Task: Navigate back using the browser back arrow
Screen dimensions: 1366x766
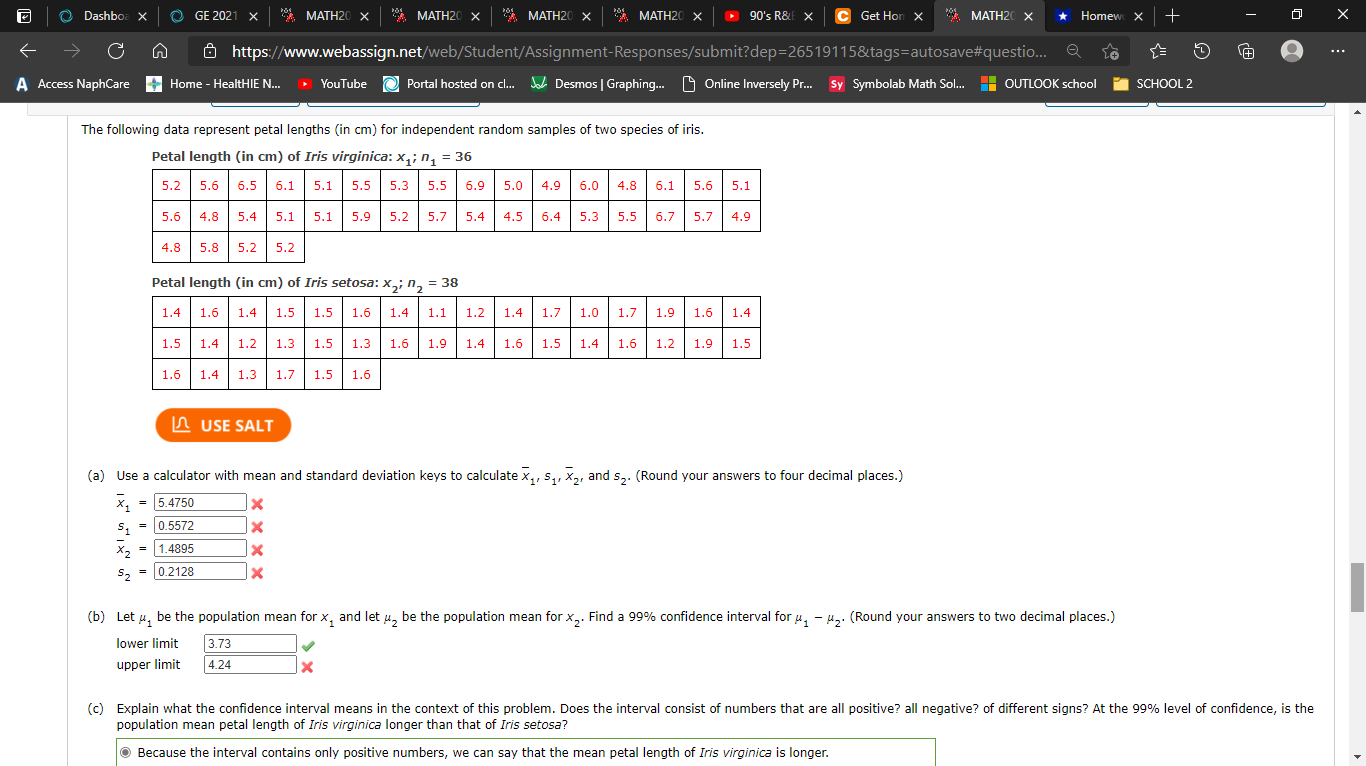Action: (27, 50)
